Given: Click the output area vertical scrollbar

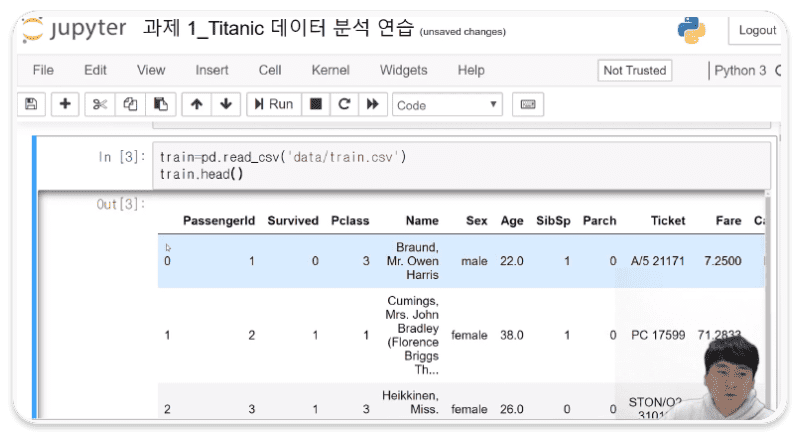Looking at the screenshot, I should point(767,305).
